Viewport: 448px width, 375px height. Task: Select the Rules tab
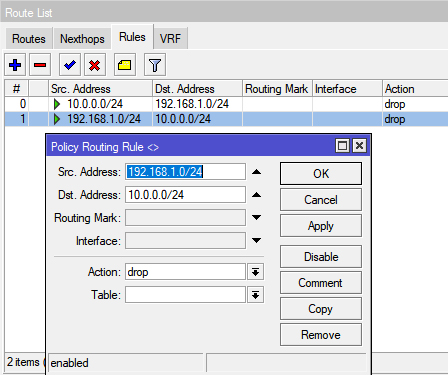coord(132,37)
